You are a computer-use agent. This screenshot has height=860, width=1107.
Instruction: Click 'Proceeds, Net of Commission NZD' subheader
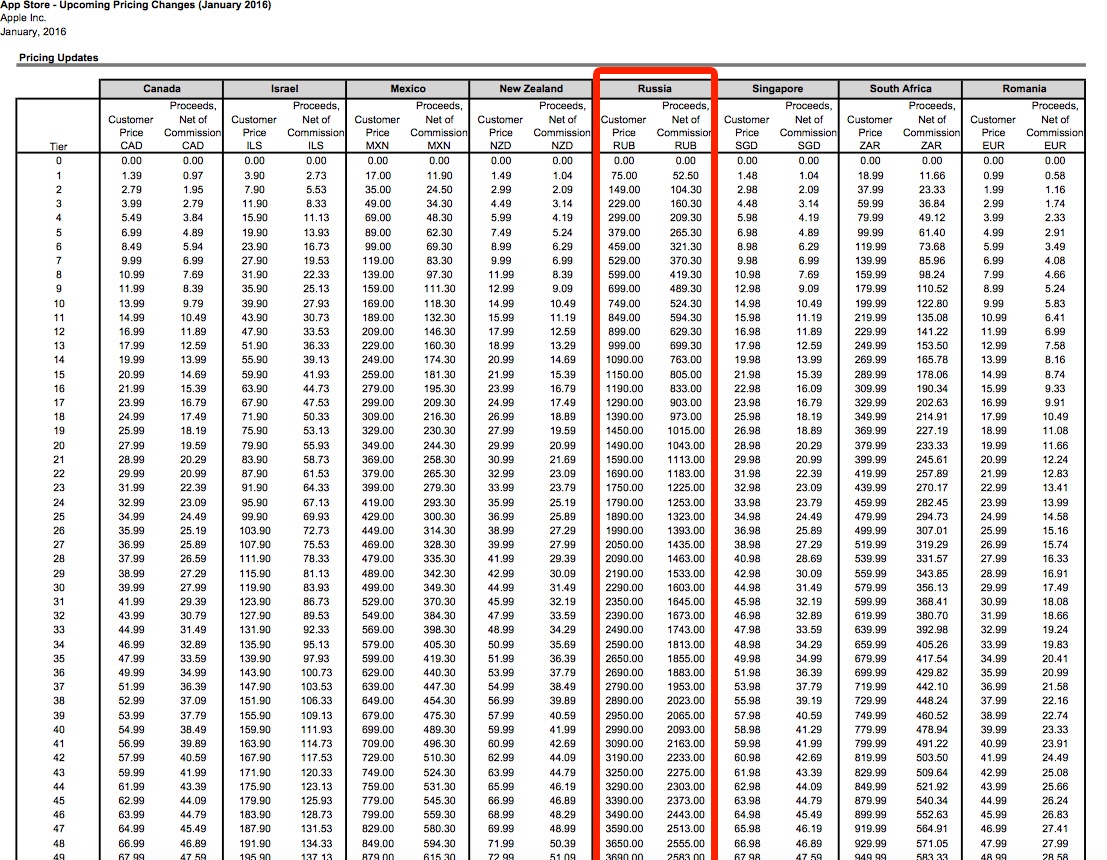(562, 126)
